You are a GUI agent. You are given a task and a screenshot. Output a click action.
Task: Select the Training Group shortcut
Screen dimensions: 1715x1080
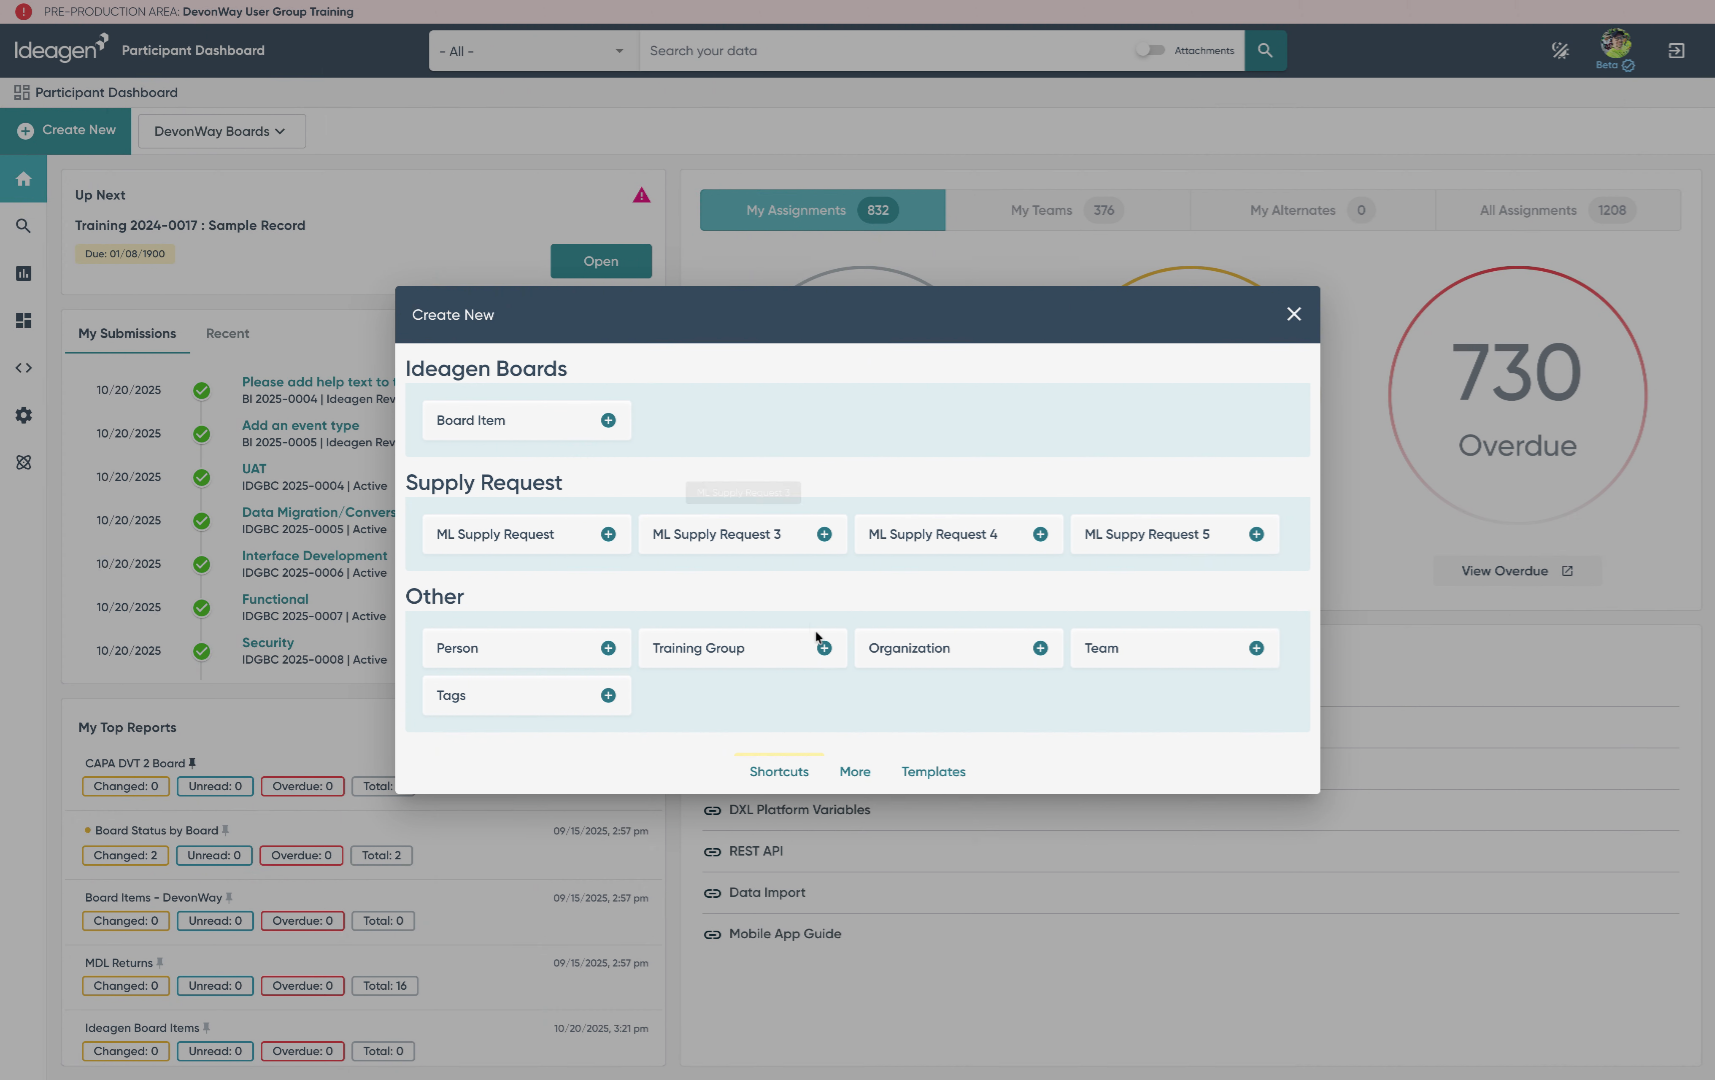(742, 649)
